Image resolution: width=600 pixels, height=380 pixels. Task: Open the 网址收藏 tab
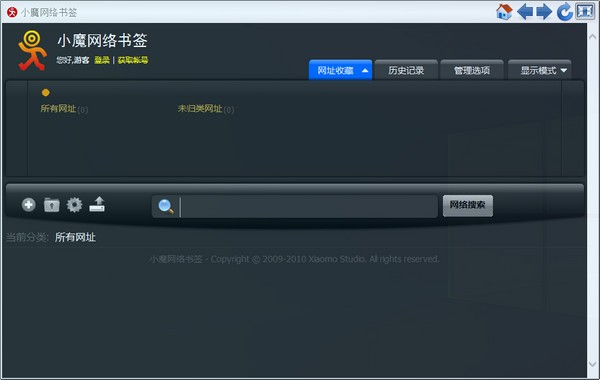pos(340,70)
